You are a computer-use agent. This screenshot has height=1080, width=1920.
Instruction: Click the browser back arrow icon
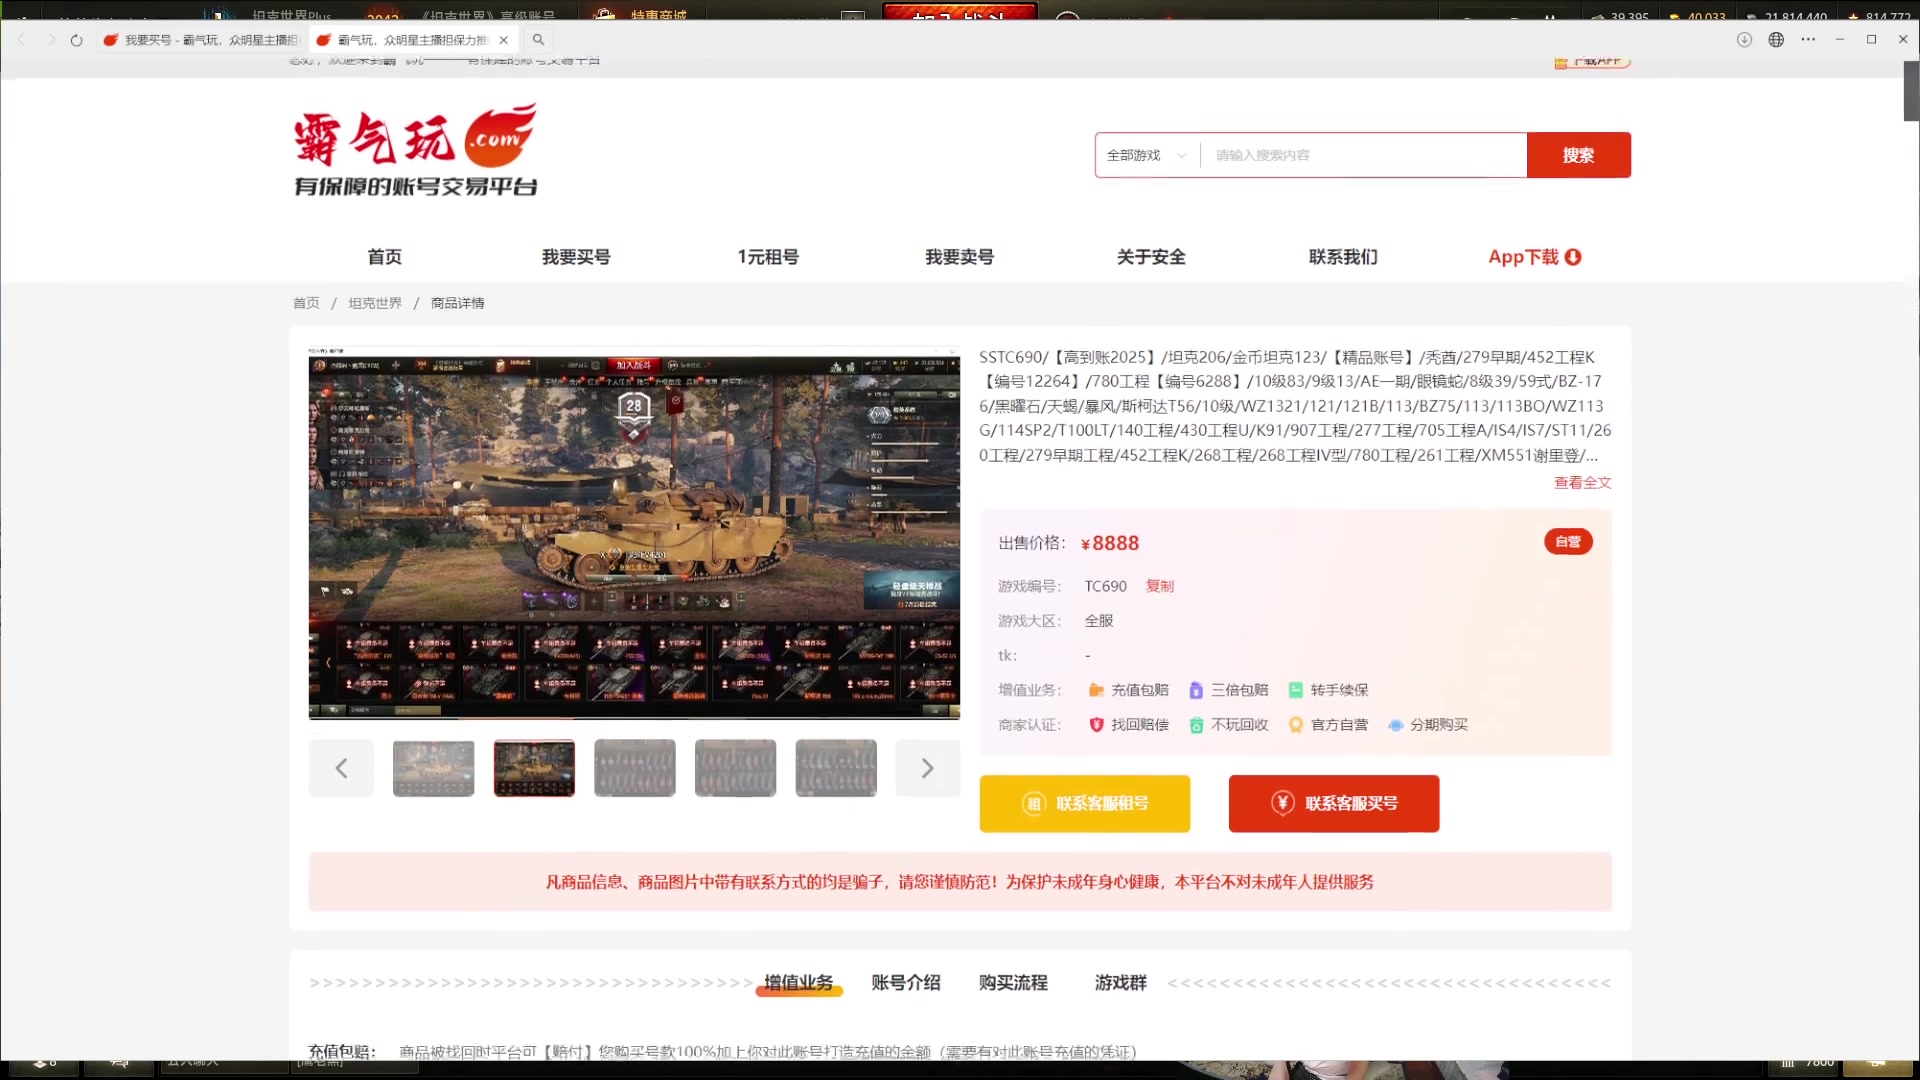(x=22, y=40)
